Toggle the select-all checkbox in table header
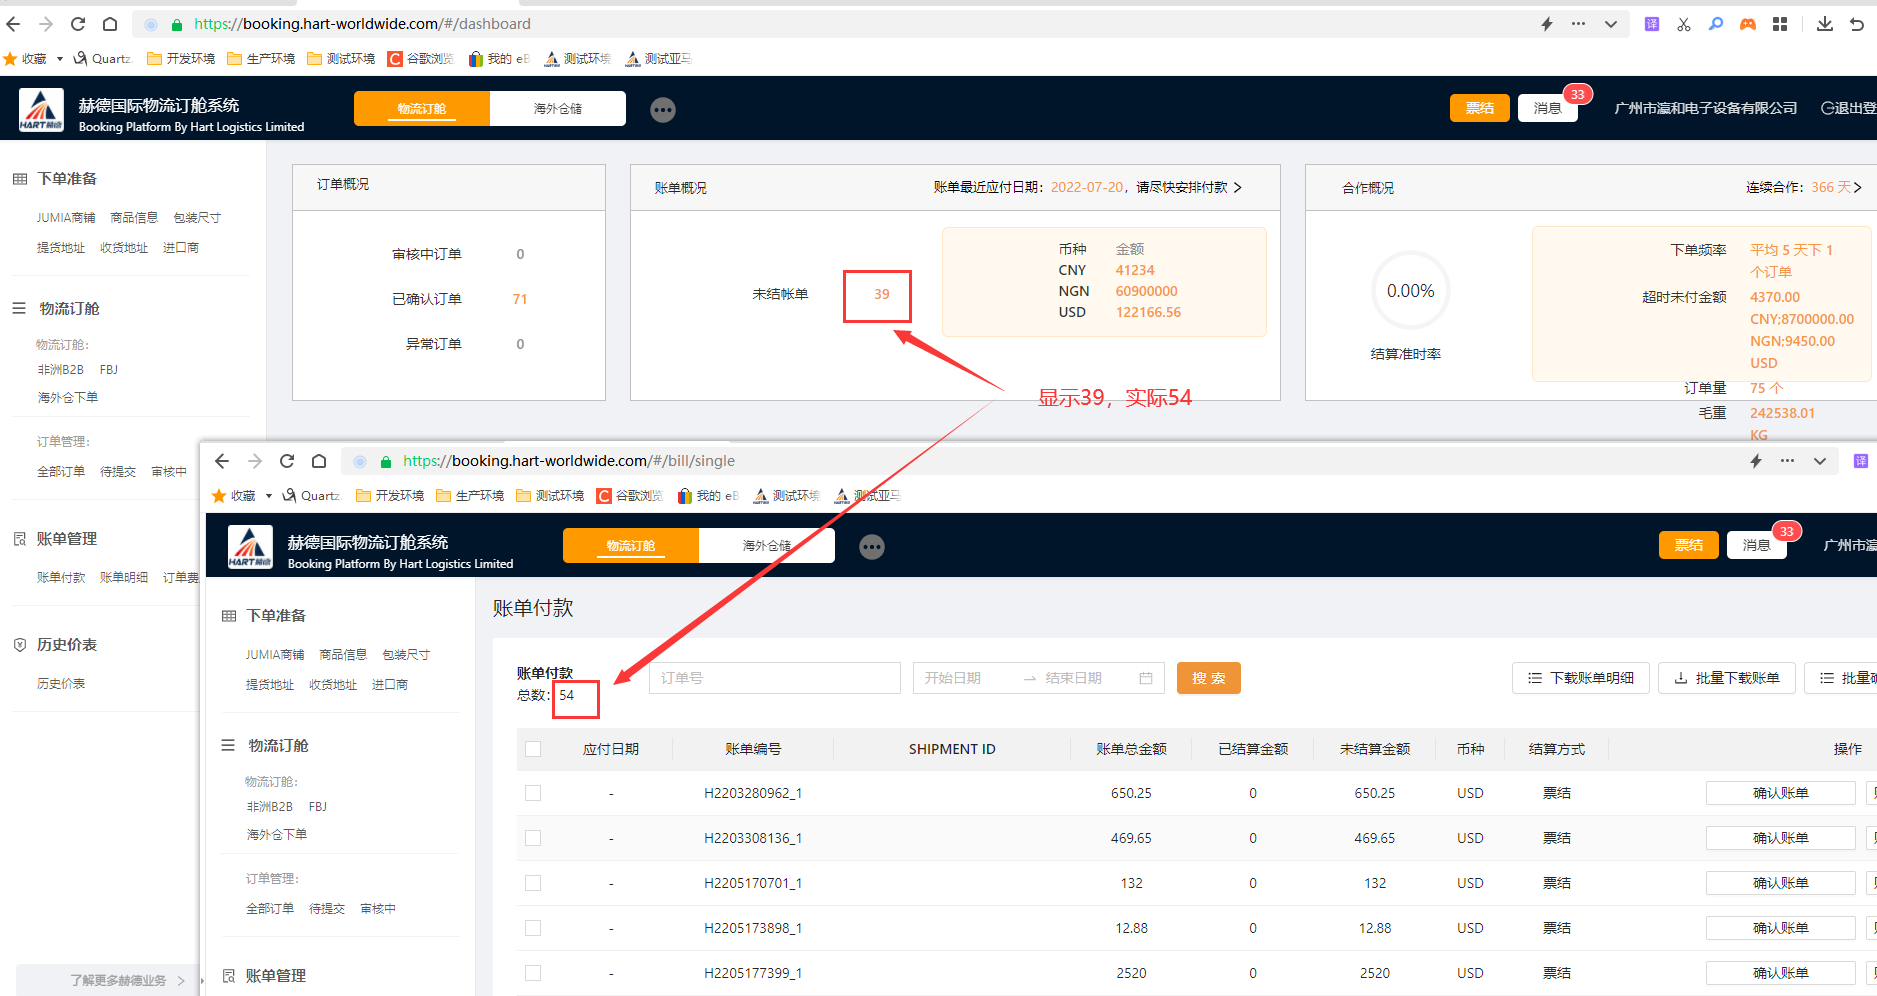Viewport: 1877px width, 996px height. 533,749
